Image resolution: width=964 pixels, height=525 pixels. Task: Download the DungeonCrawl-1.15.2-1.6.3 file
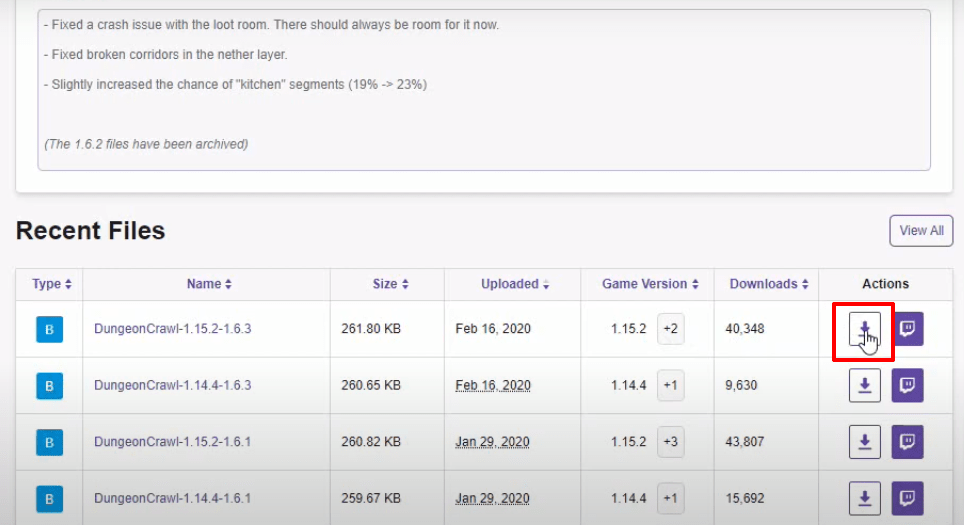(x=864, y=329)
